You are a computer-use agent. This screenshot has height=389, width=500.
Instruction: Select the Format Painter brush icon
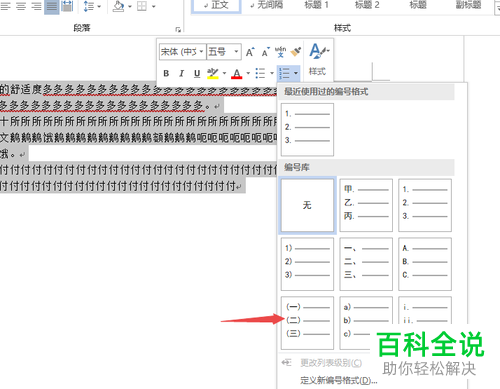click(x=296, y=52)
